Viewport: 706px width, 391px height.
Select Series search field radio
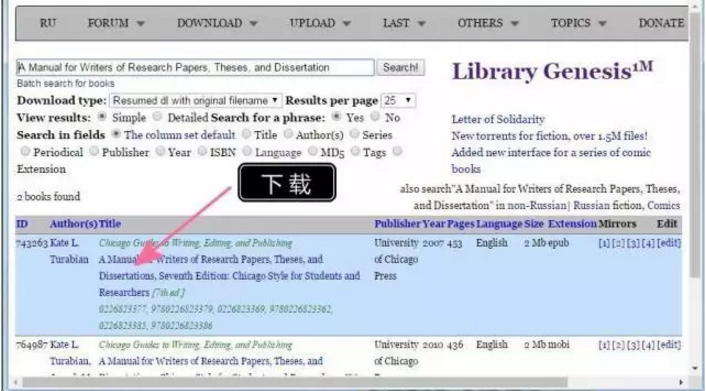(354, 134)
